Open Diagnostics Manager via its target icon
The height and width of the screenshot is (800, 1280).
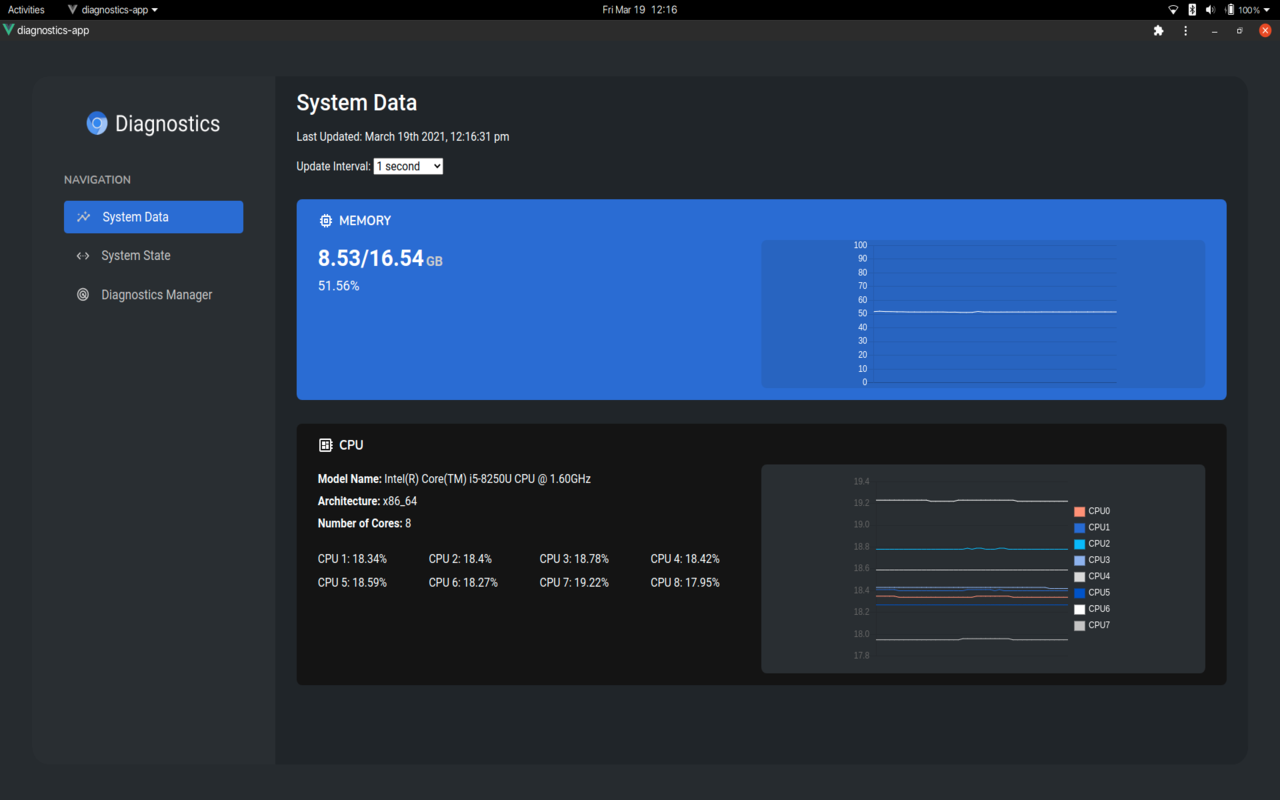point(83,294)
